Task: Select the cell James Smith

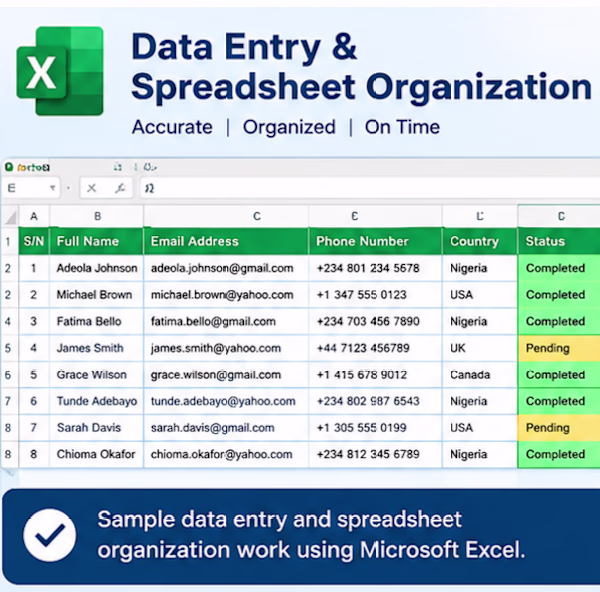Action: pos(97,348)
